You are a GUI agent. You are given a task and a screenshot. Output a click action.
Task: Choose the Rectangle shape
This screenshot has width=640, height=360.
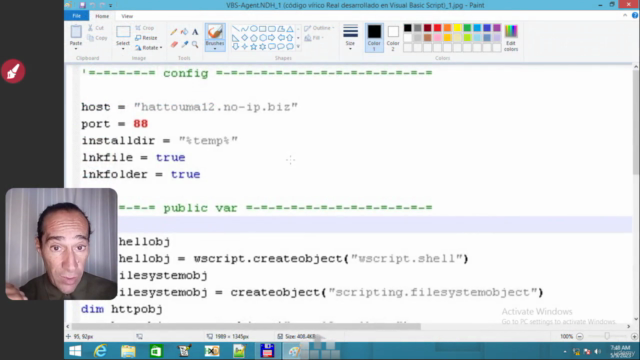click(262, 29)
